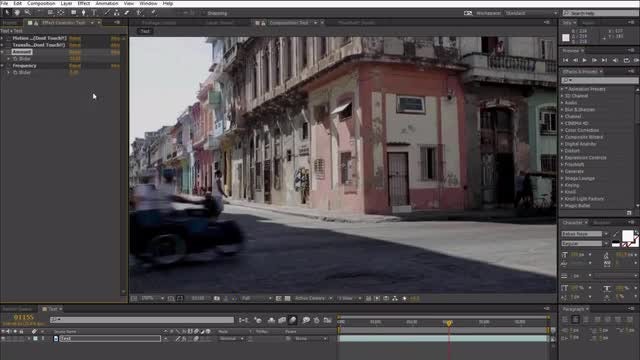The width and height of the screenshot is (640, 360).
Task: Open resolution Full dropdown in viewer
Action: coord(256,298)
